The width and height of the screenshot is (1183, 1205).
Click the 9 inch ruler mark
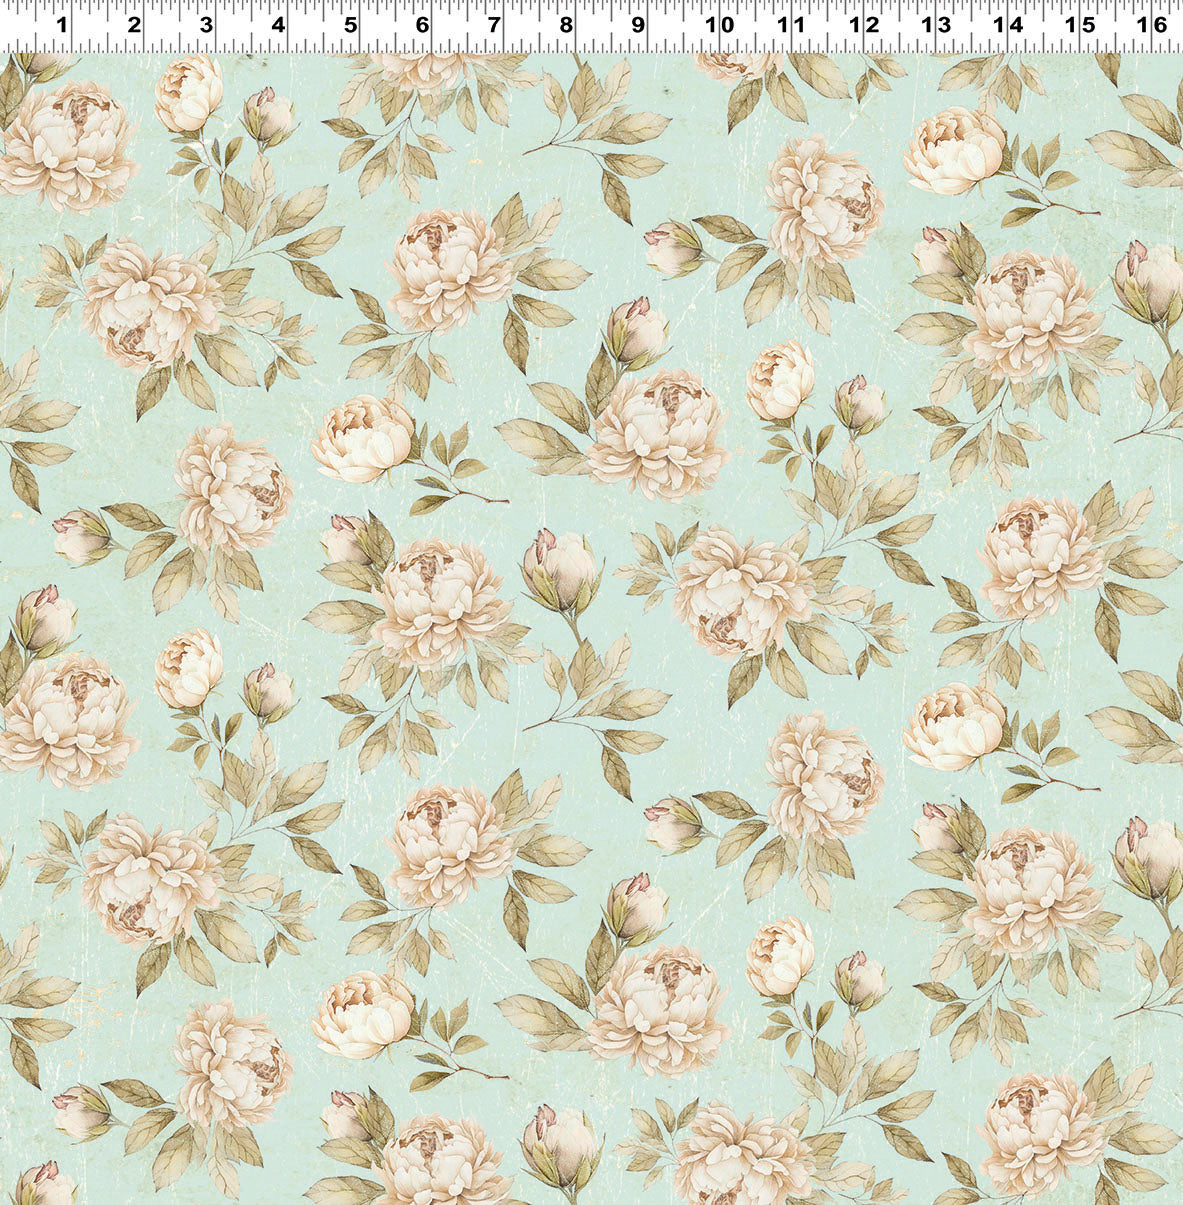coord(638,24)
